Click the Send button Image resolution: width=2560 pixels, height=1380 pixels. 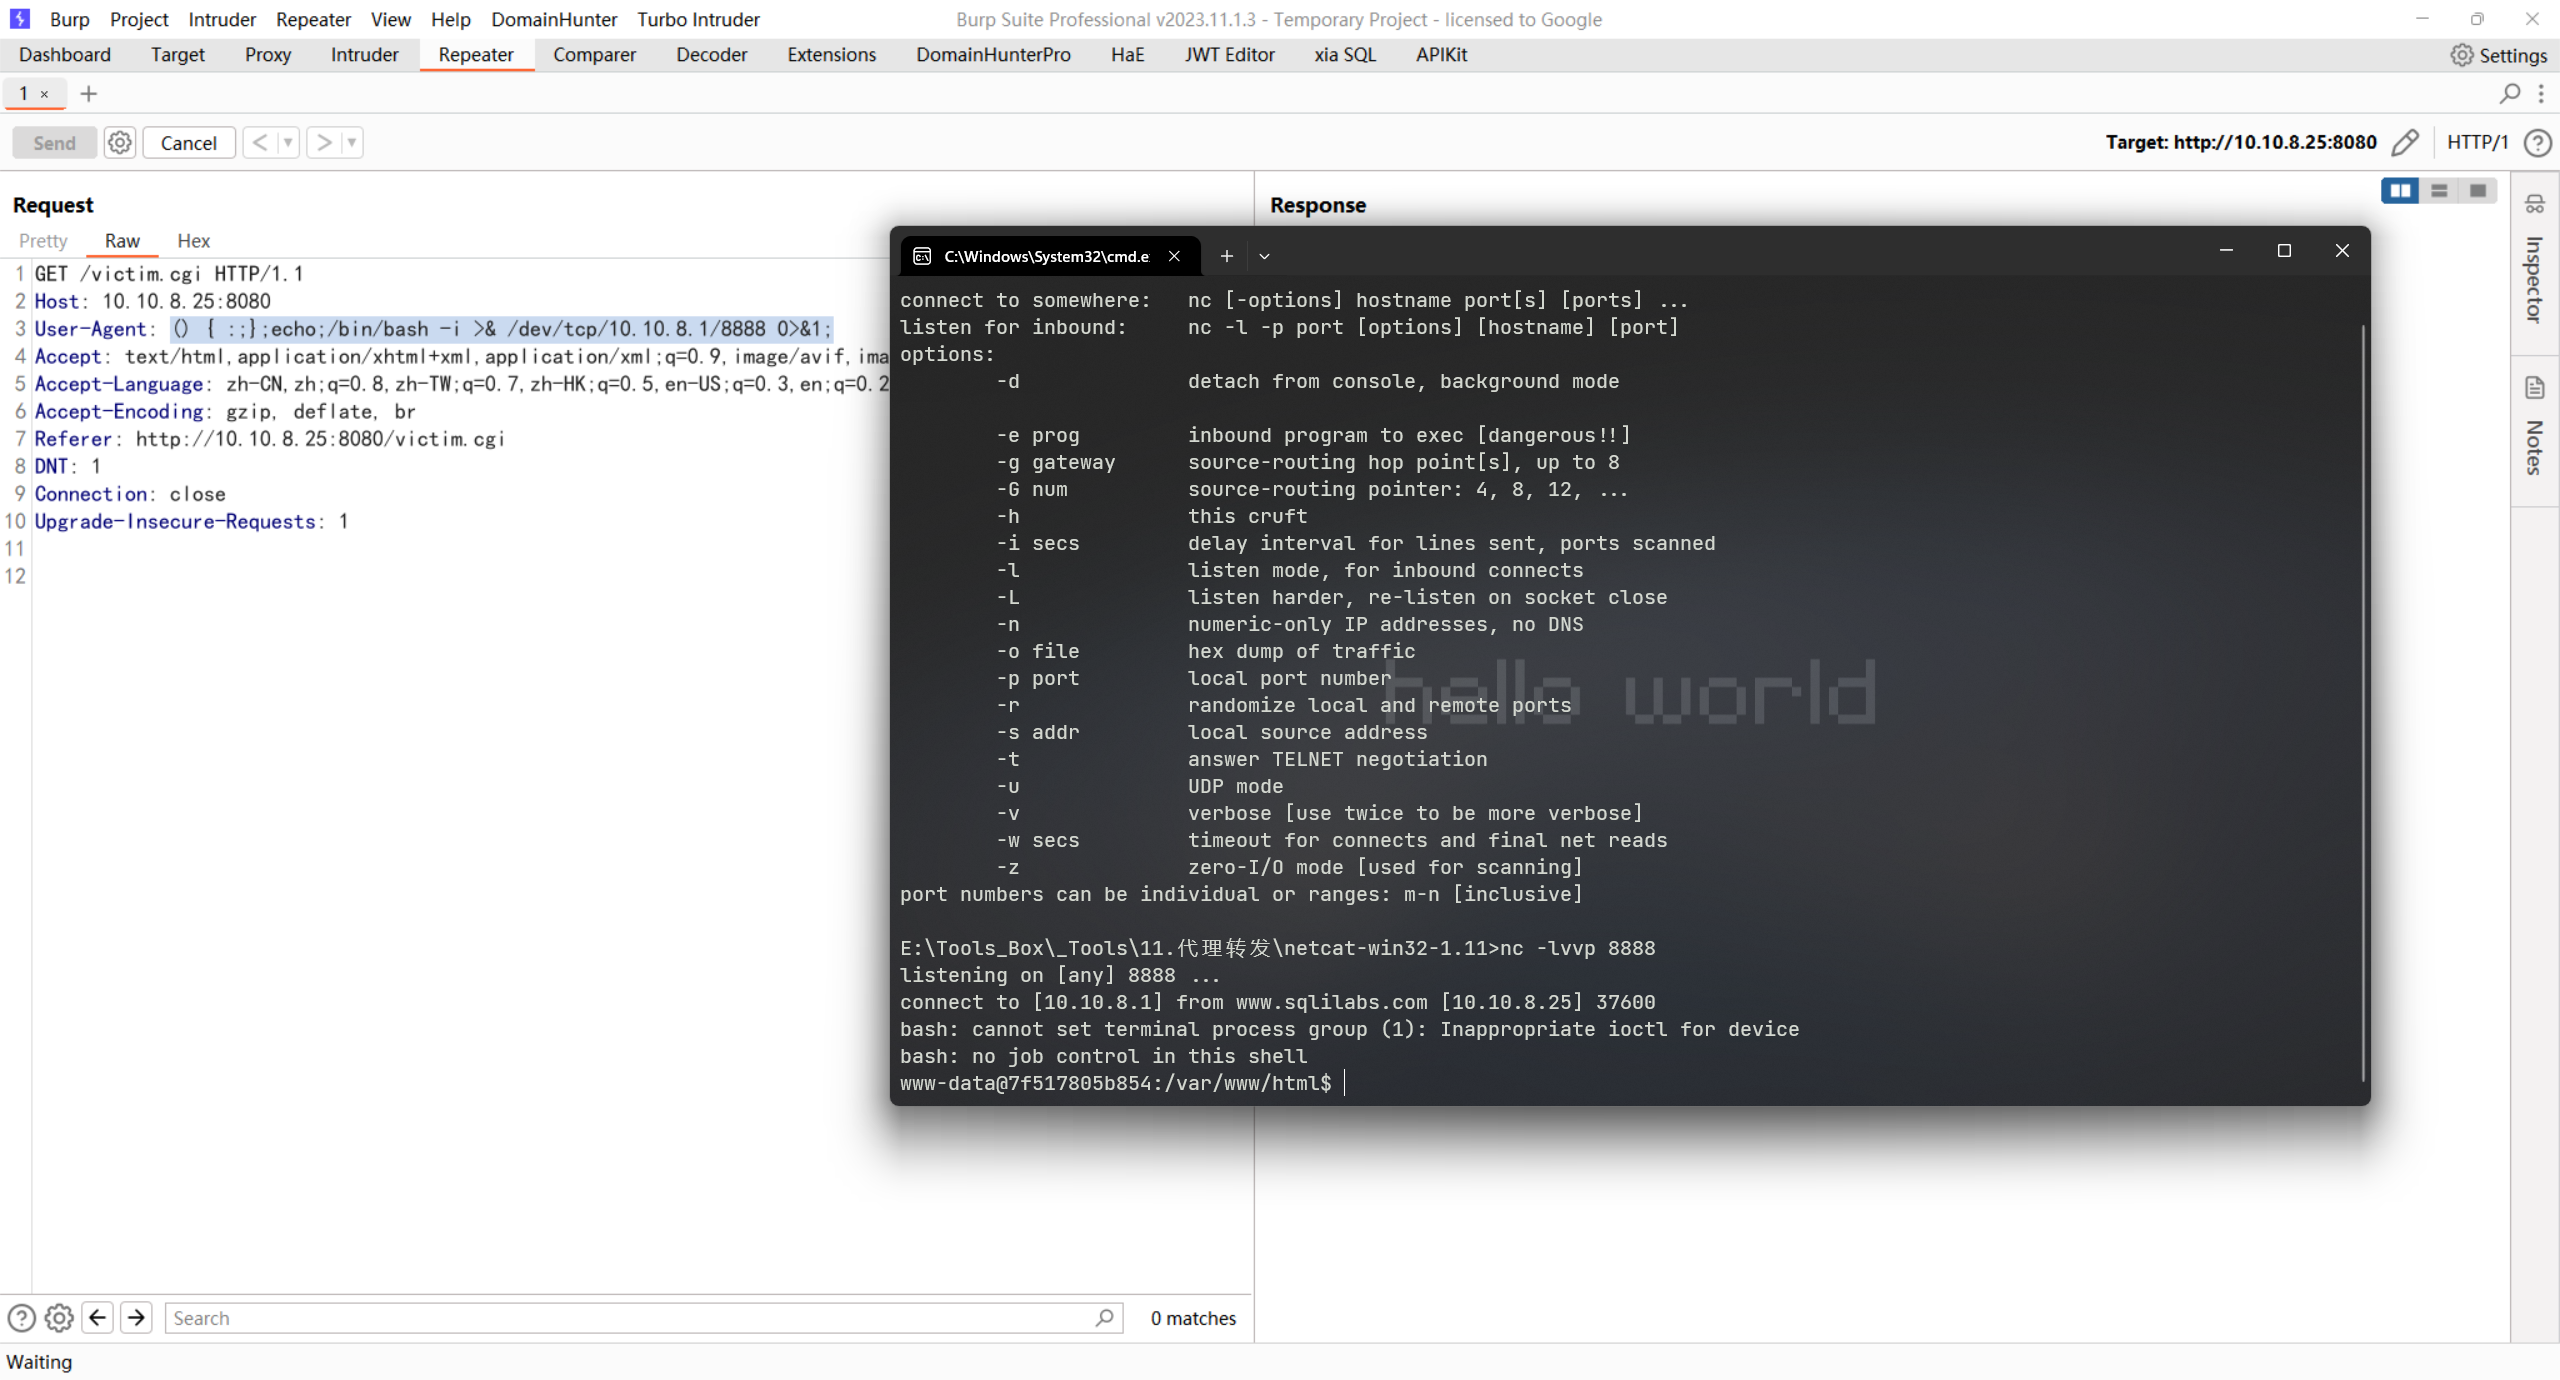tap(54, 143)
